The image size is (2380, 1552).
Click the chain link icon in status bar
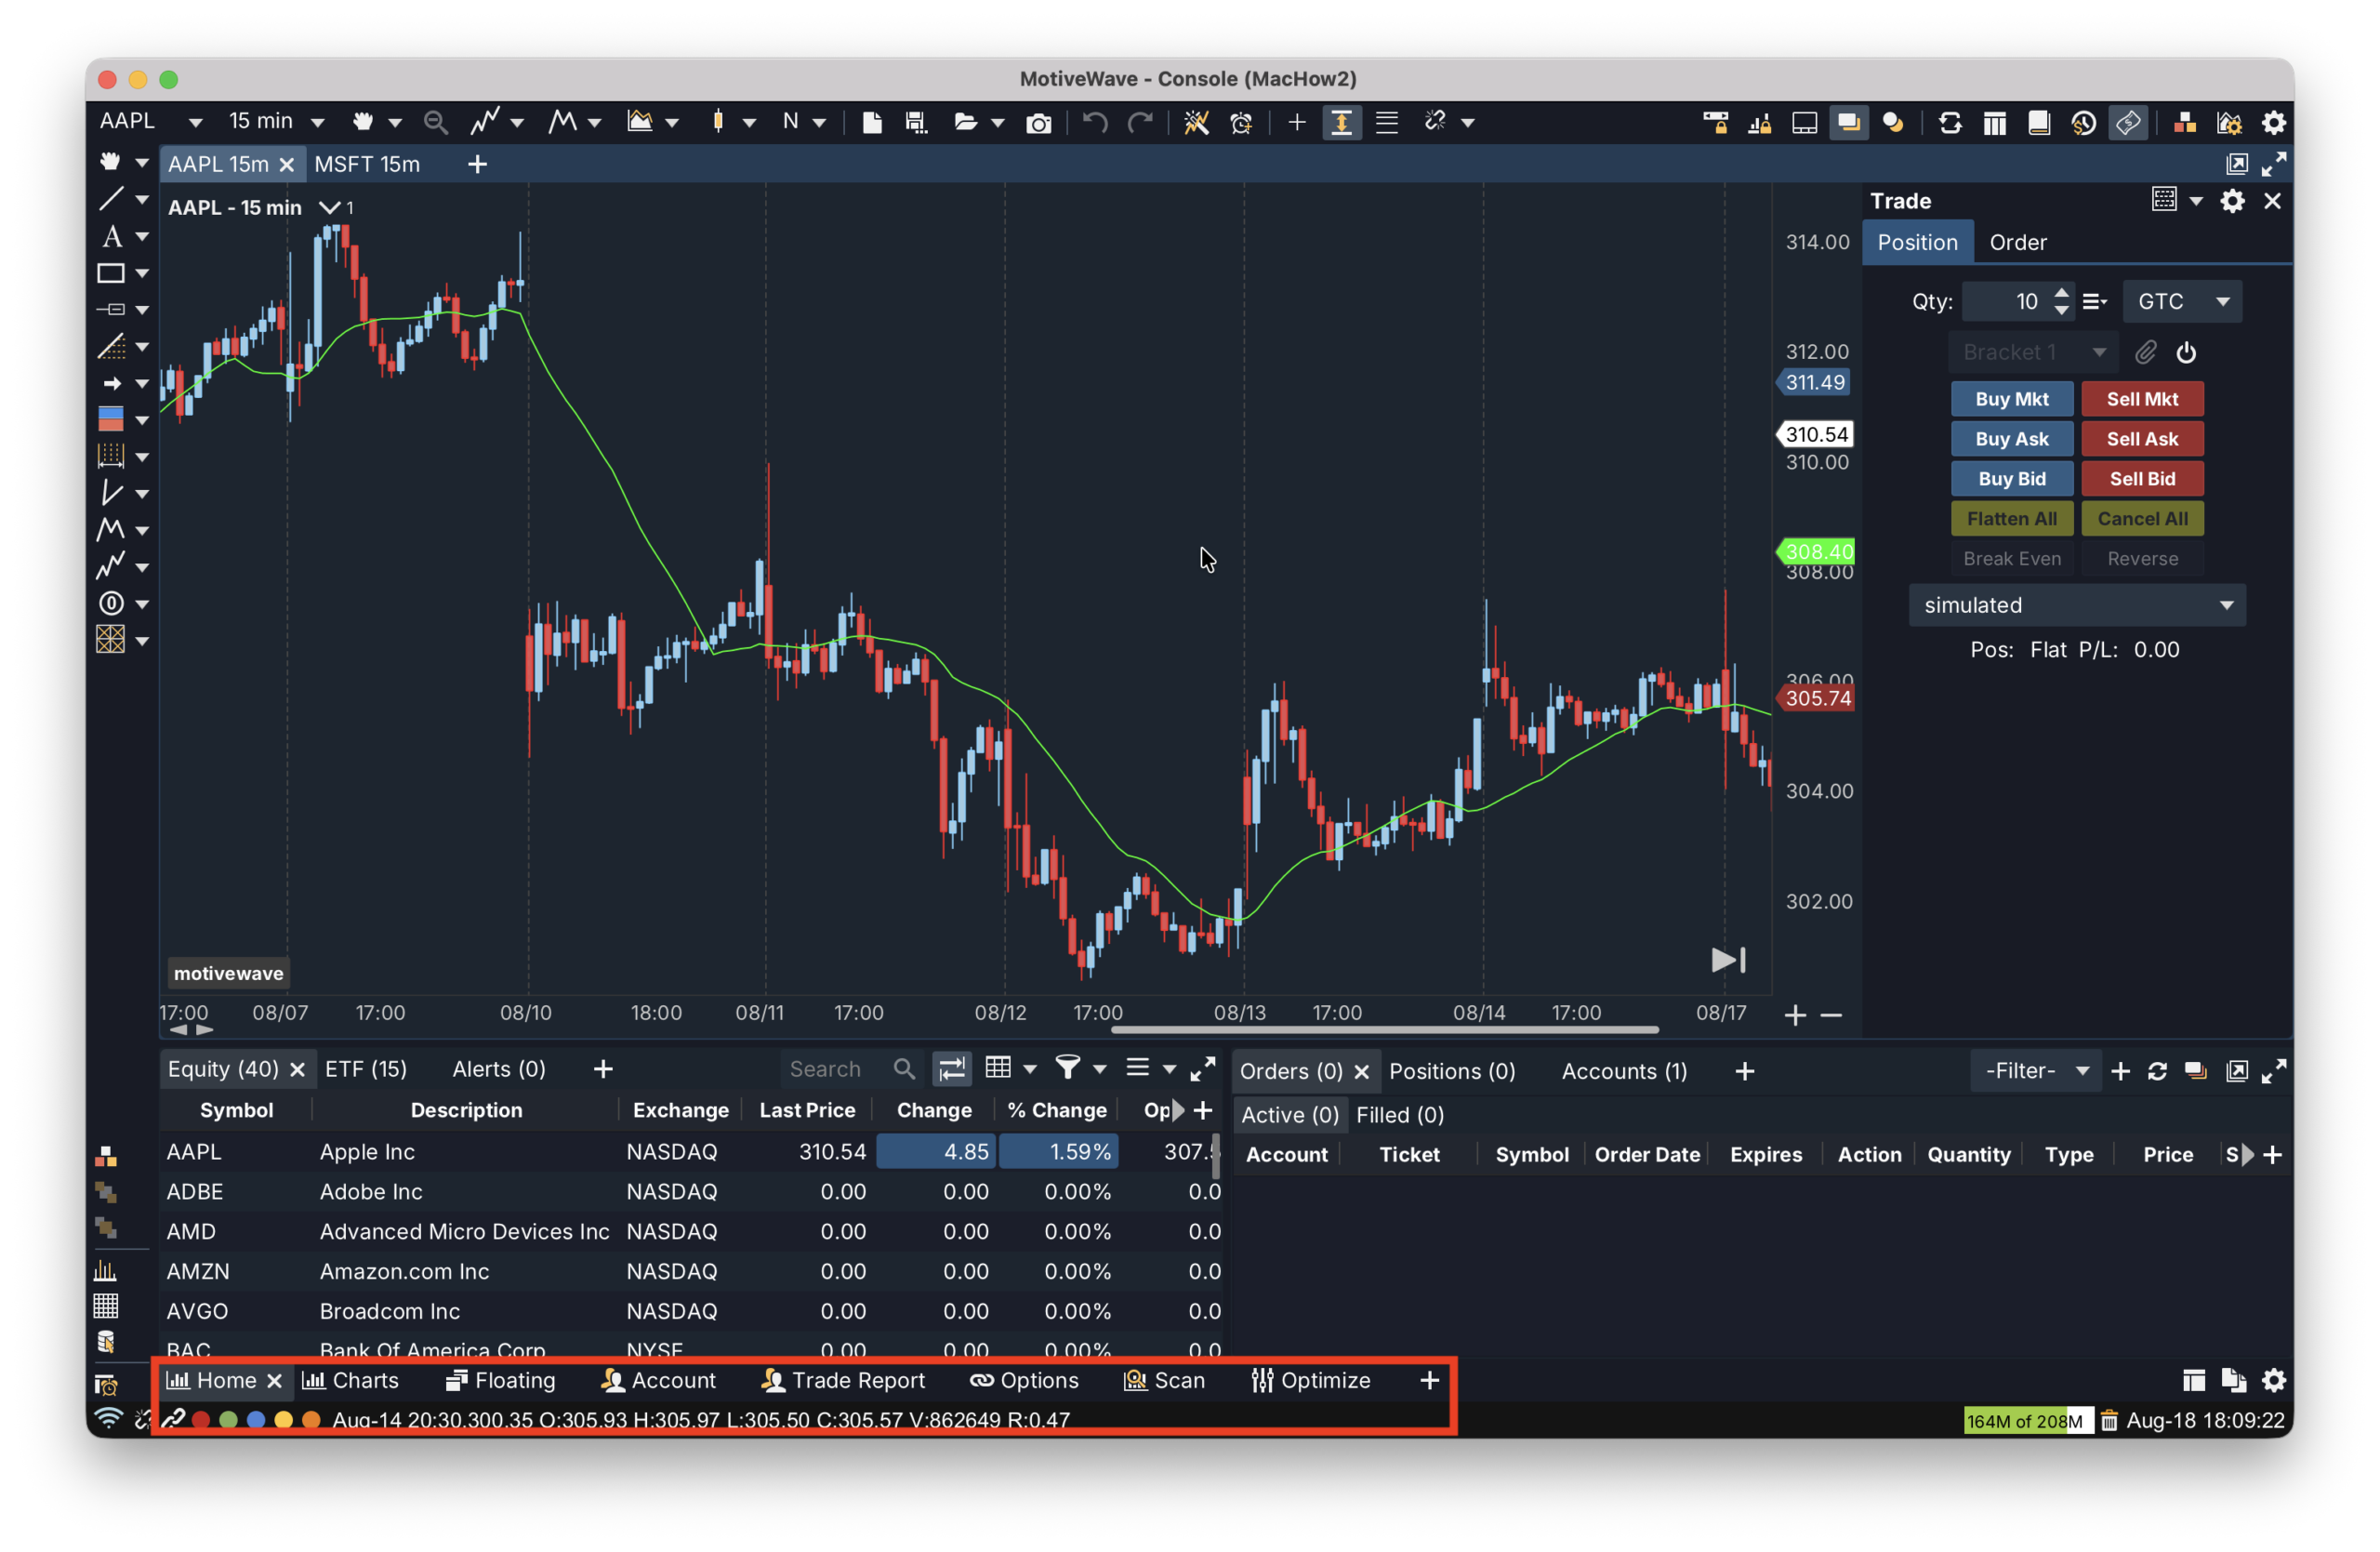[173, 1418]
